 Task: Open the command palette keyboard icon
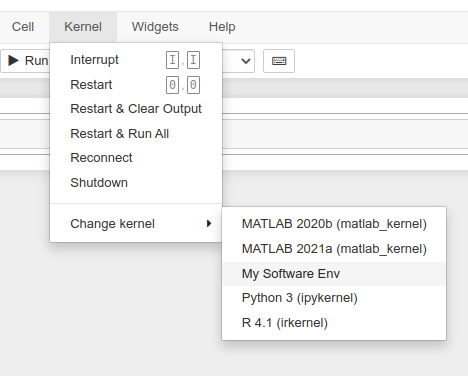click(x=279, y=61)
